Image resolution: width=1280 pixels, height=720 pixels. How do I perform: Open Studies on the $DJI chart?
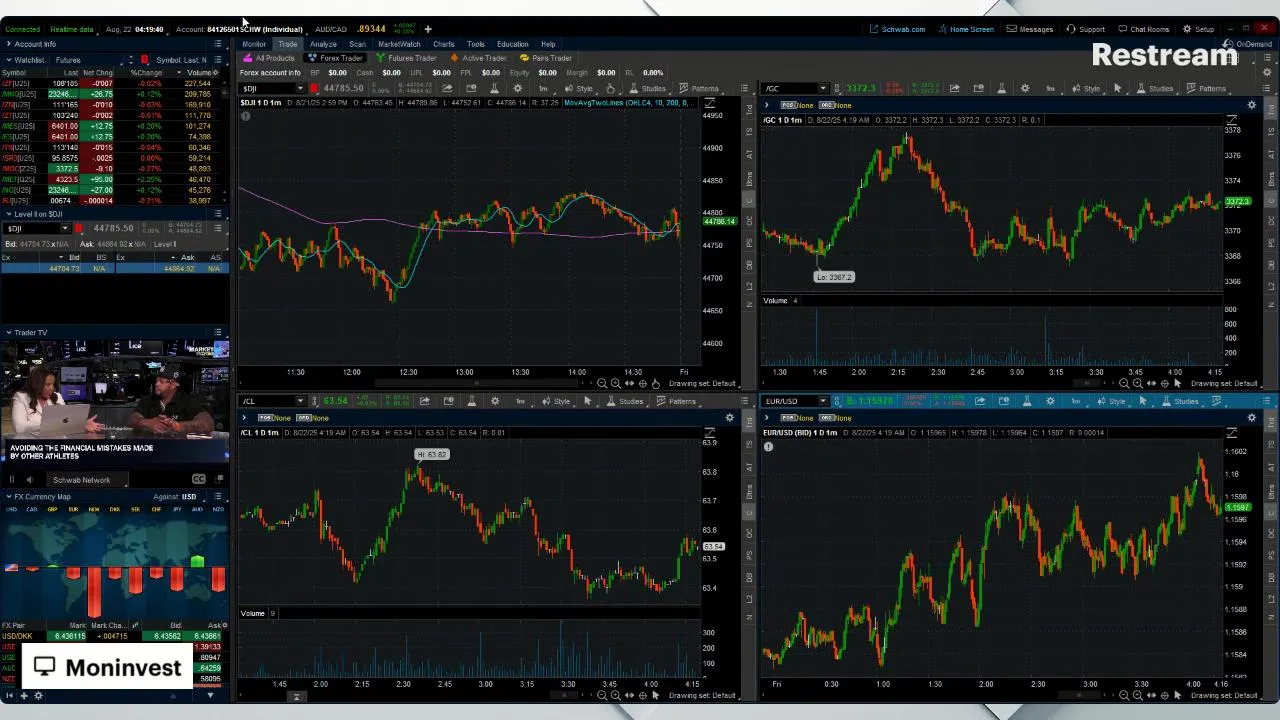(x=647, y=89)
